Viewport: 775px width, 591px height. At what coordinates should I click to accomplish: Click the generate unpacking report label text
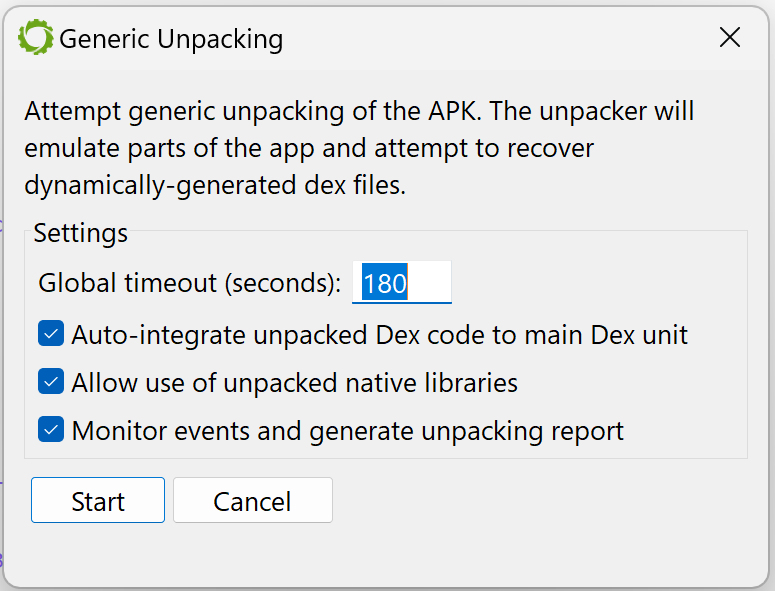click(467, 431)
